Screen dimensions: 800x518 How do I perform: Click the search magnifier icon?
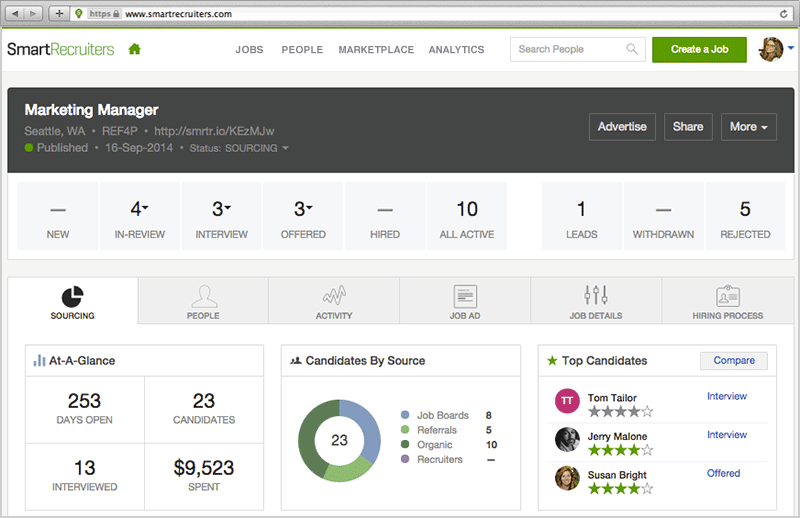click(632, 49)
